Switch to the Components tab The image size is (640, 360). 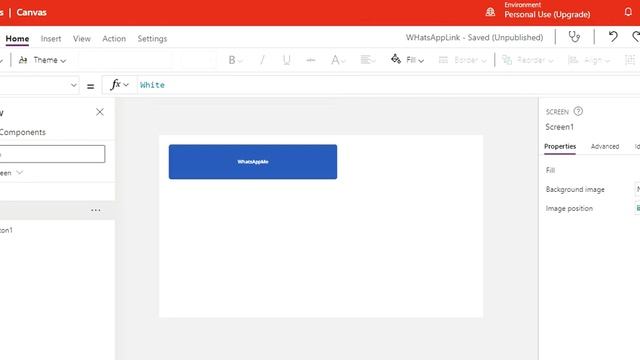[x=23, y=132]
